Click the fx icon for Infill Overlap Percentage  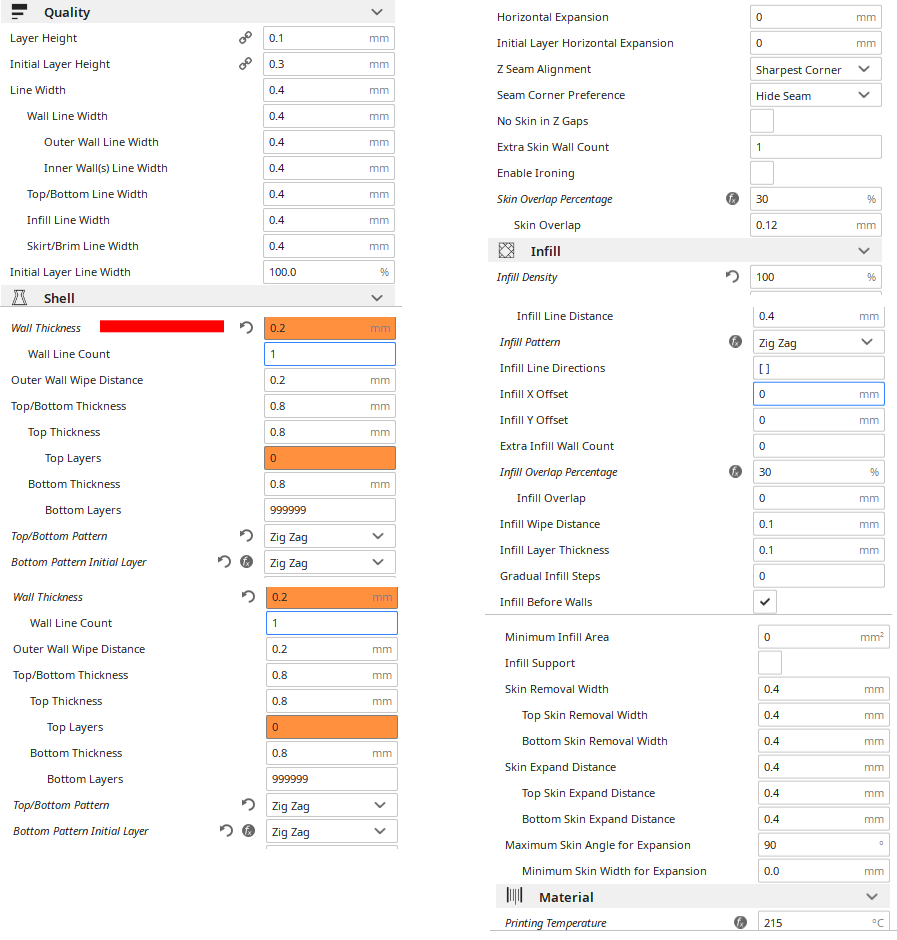click(735, 472)
